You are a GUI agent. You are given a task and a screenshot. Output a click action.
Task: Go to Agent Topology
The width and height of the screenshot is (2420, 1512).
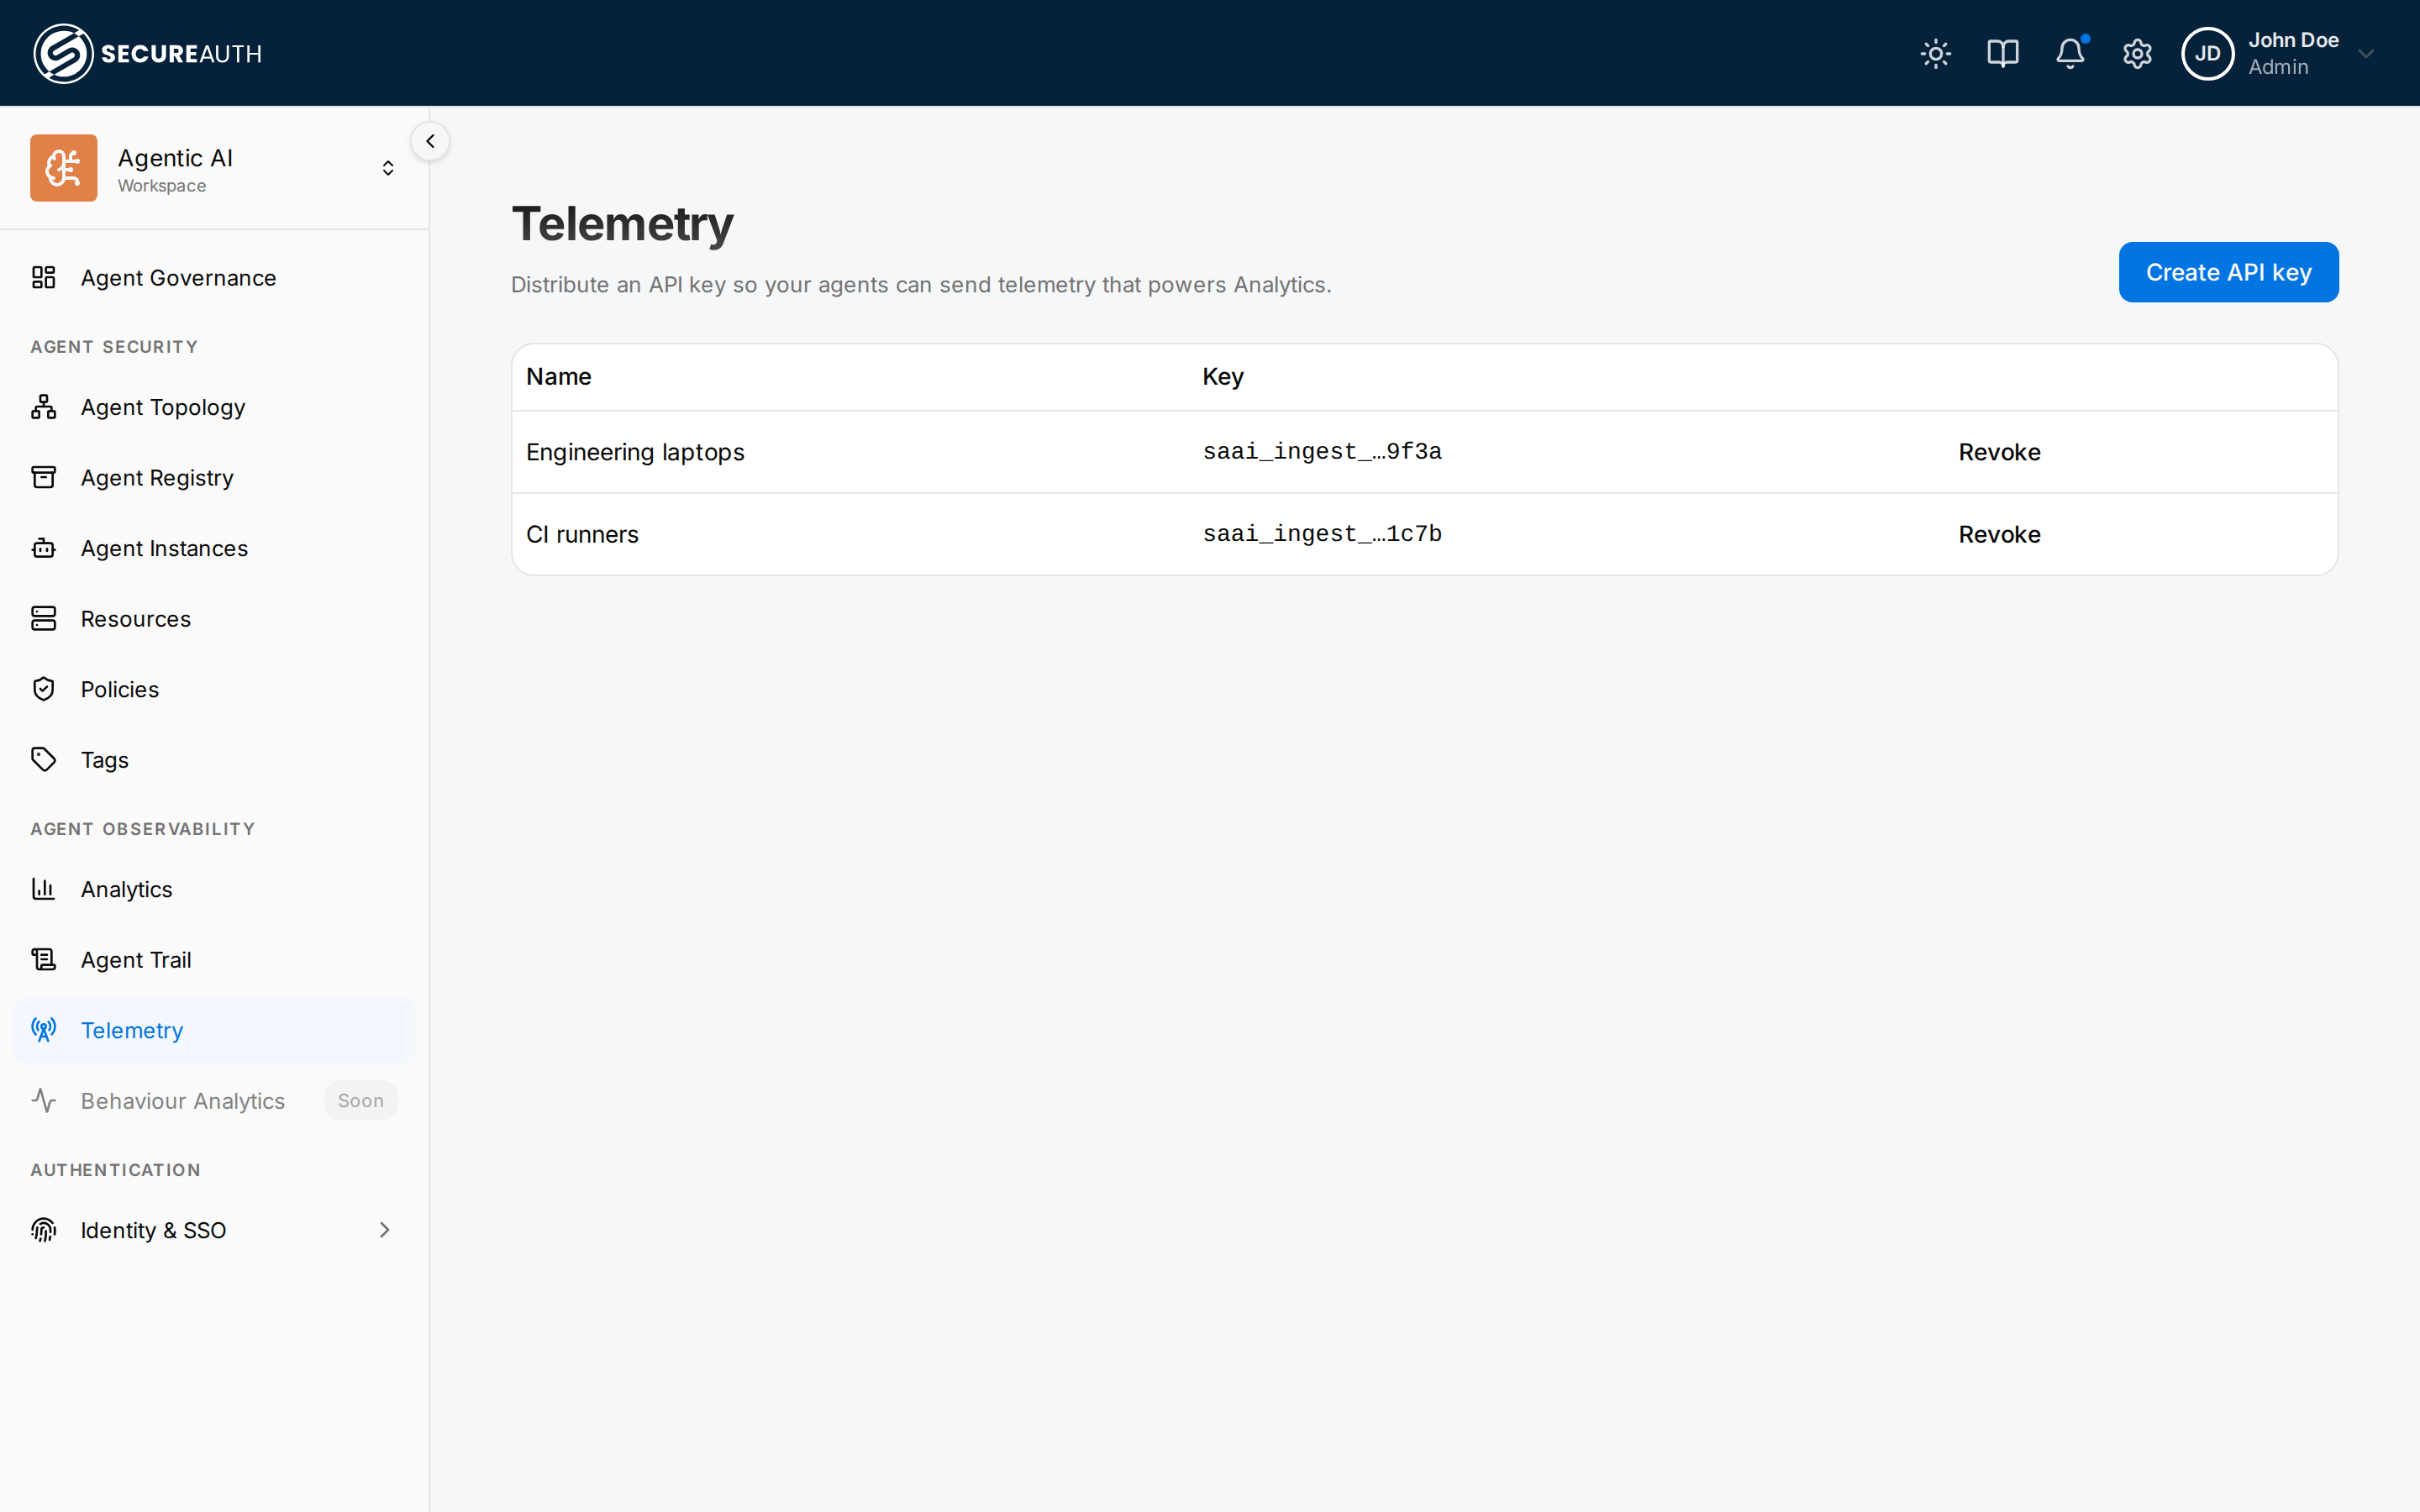click(x=163, y=407)
